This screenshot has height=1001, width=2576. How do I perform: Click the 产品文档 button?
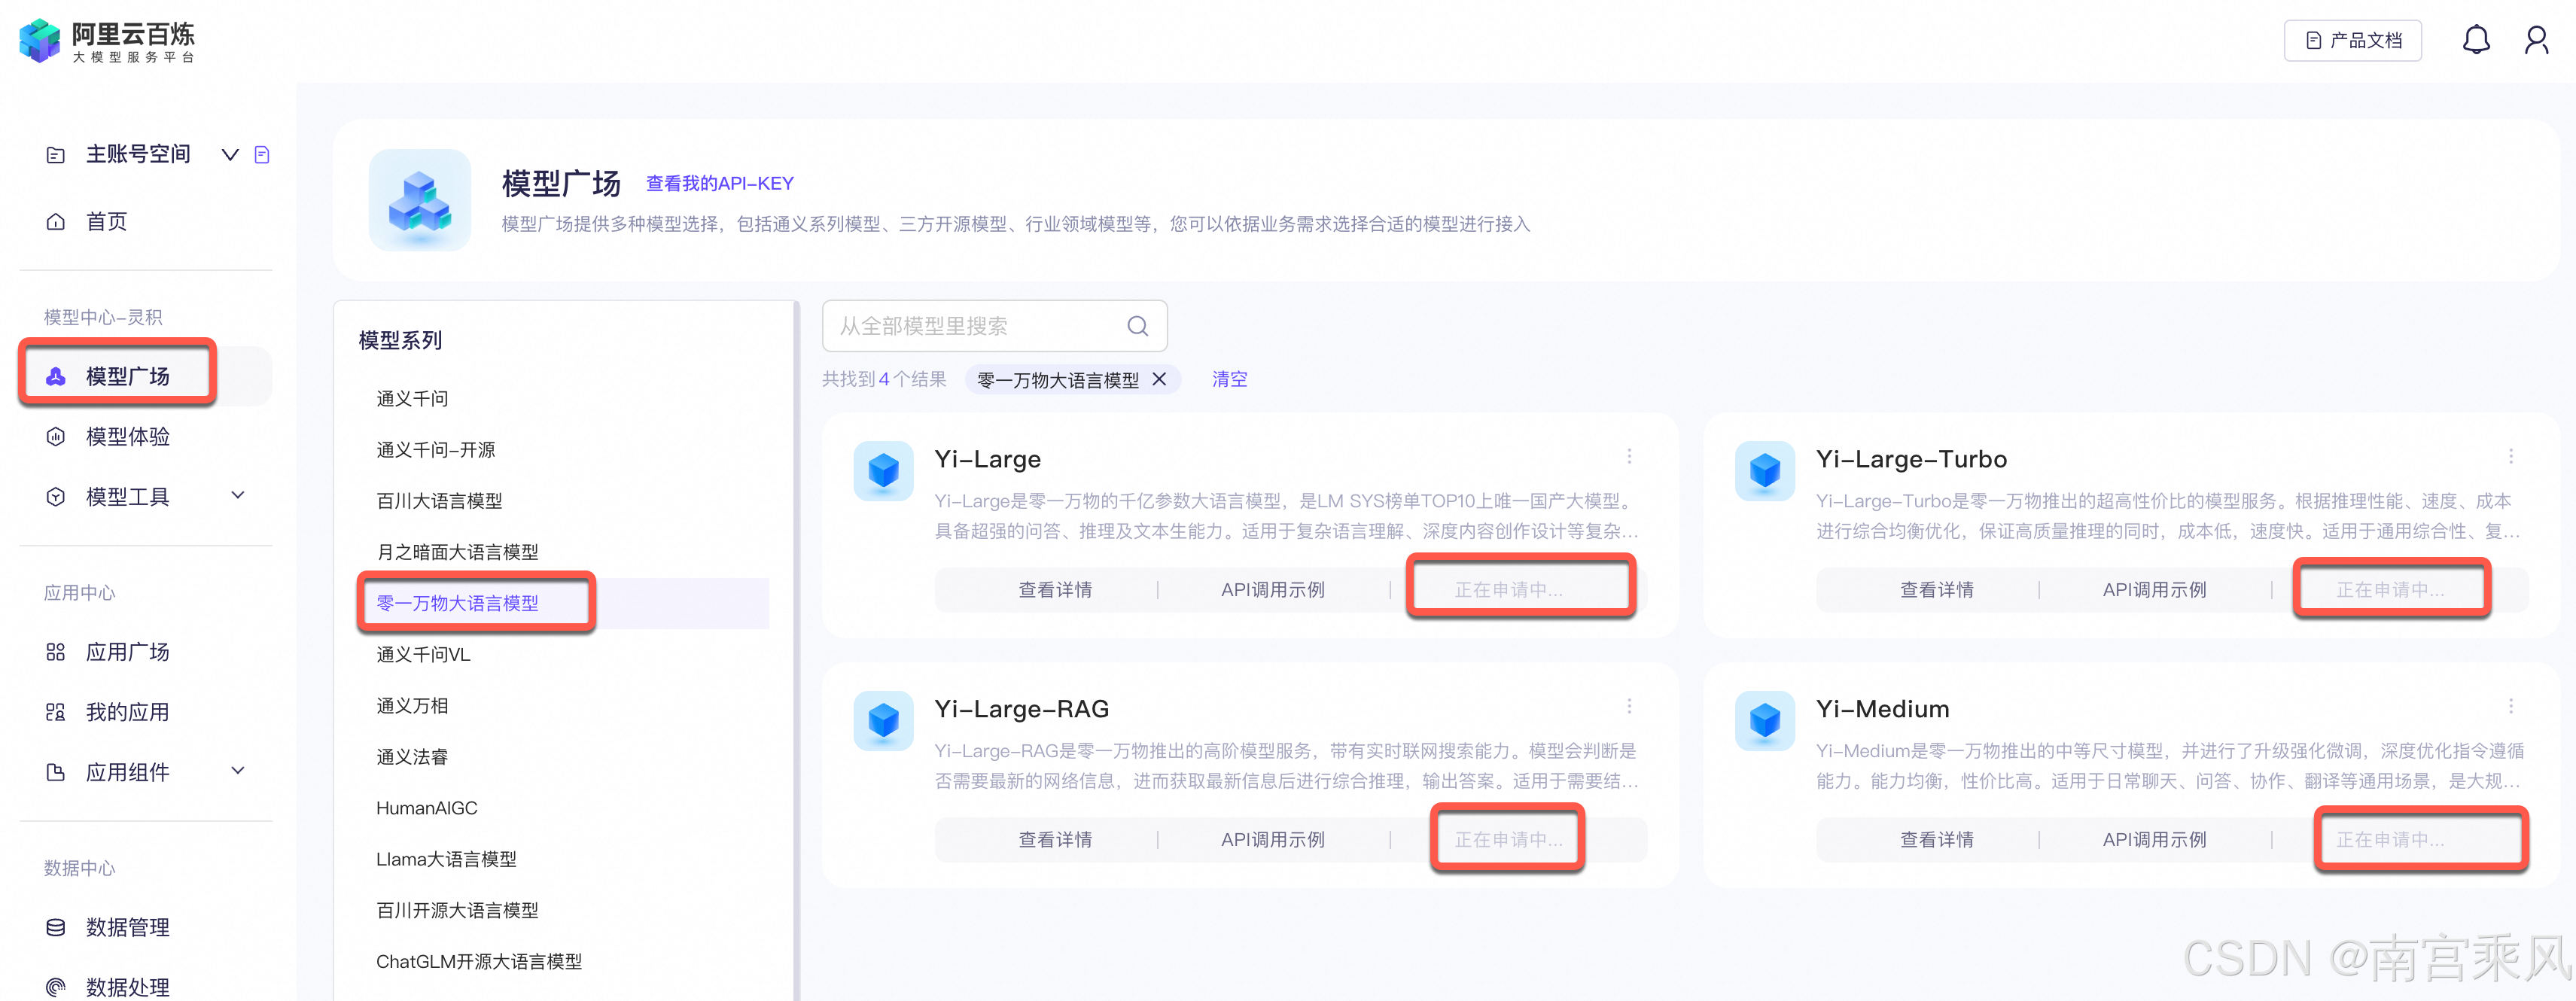click(2352, 40)
